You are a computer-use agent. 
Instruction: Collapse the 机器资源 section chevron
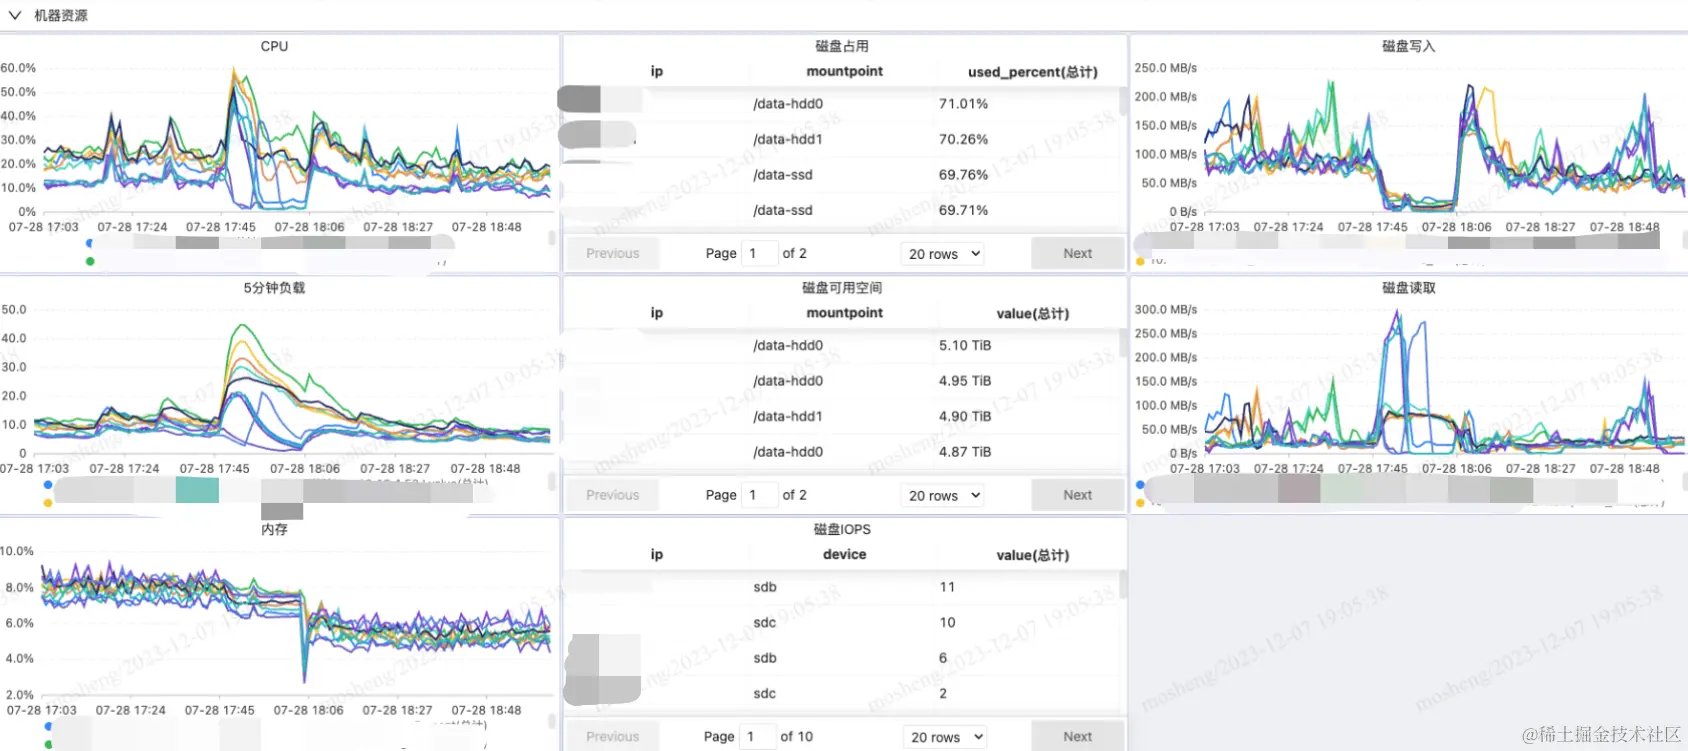pos(14,15)
